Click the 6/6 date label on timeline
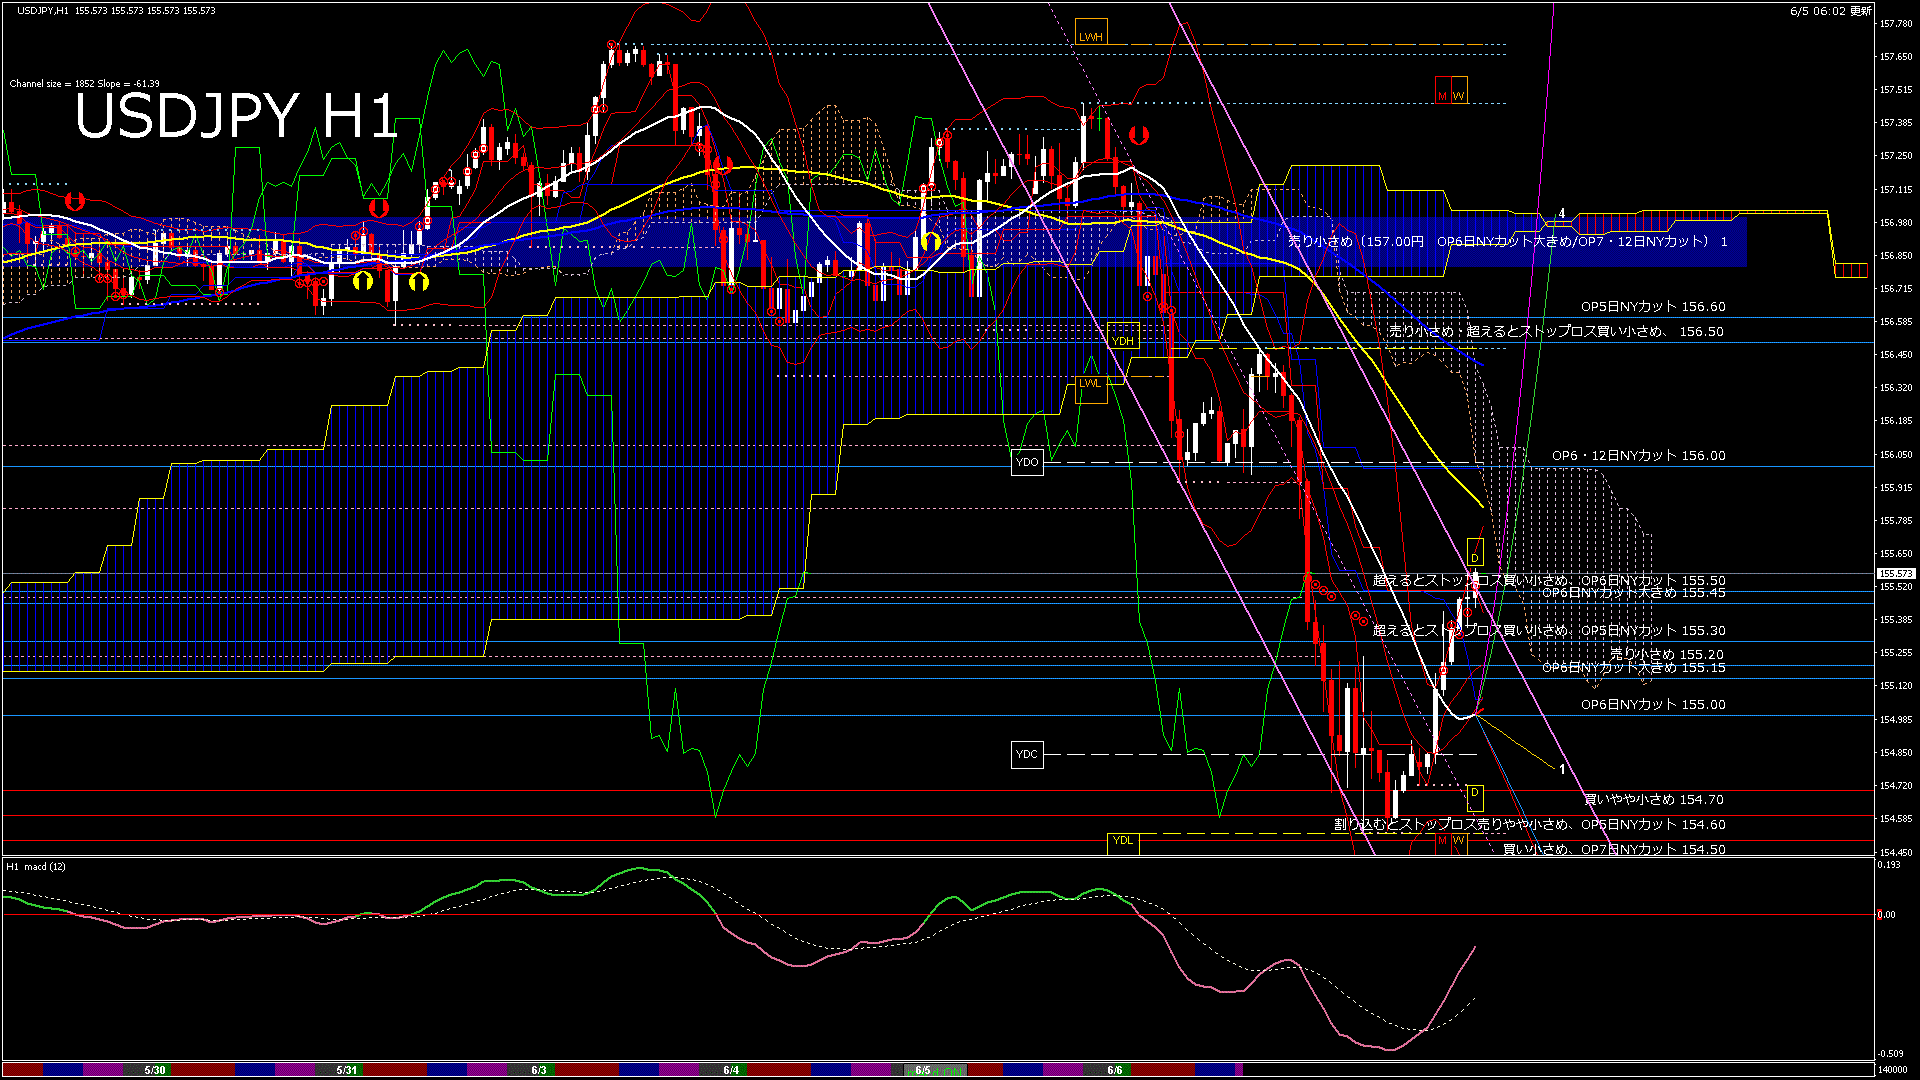This screenshot has height=1080, width=1920. [x=1115, y=1070]
